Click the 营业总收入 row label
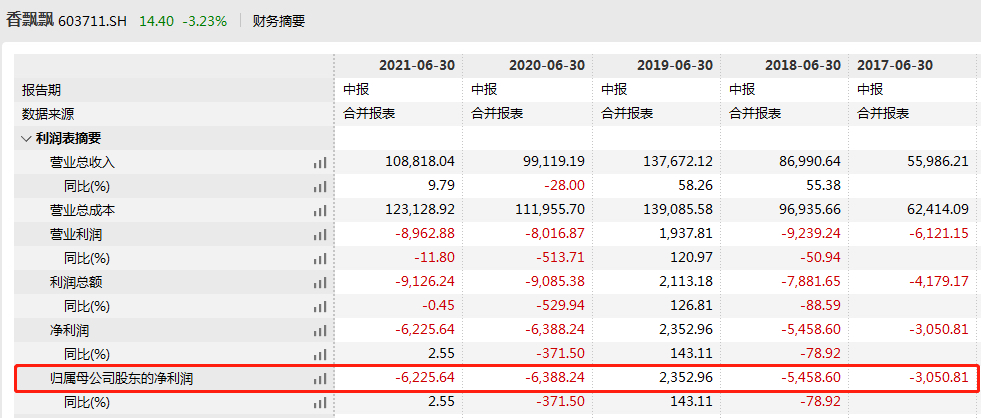981x418 pixels. (83, 162)
